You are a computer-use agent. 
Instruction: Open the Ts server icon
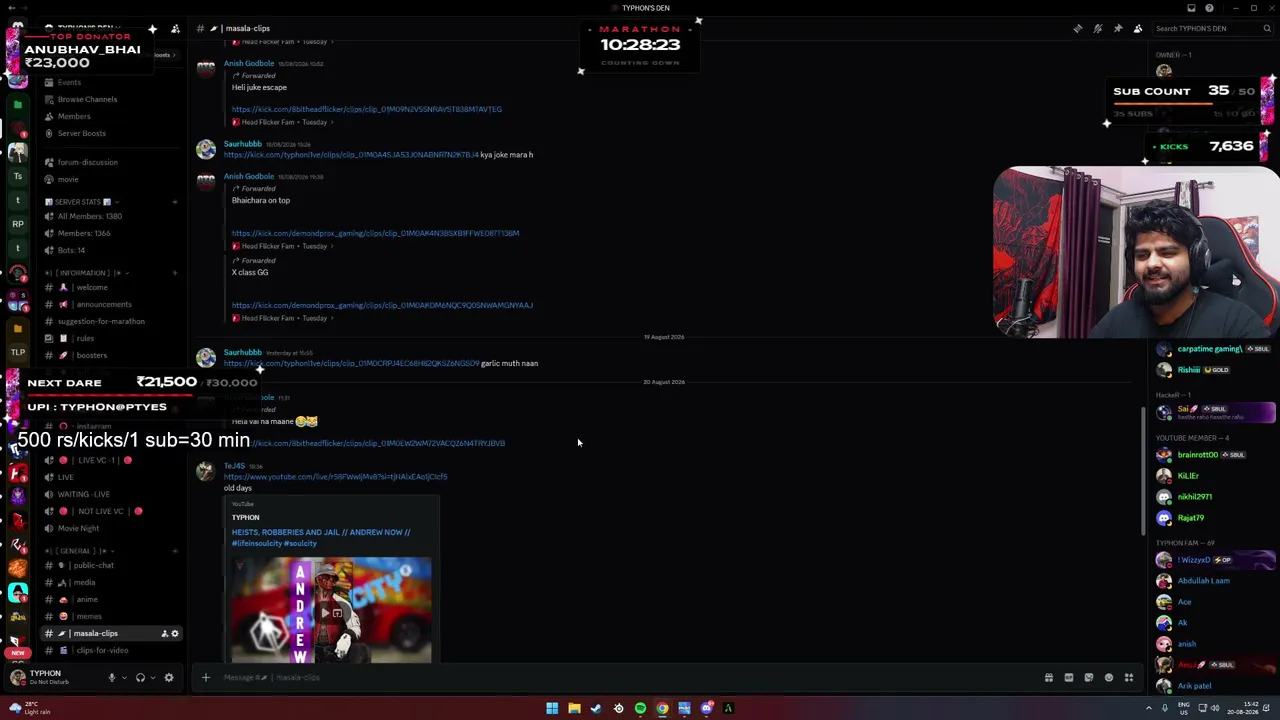[x=18, y=176]
